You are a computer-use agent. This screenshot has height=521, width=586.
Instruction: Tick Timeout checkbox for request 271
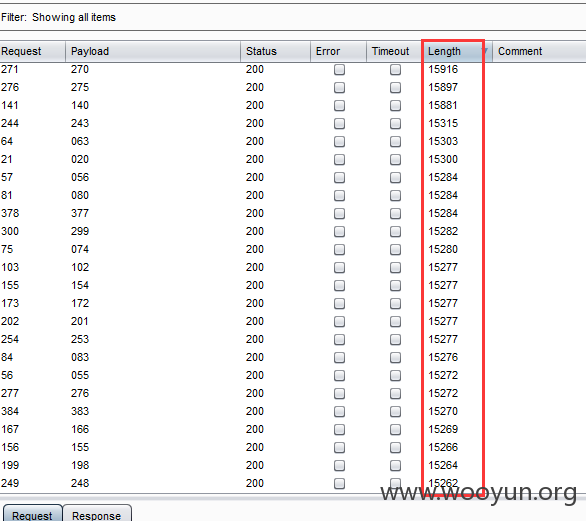point(395,70)
